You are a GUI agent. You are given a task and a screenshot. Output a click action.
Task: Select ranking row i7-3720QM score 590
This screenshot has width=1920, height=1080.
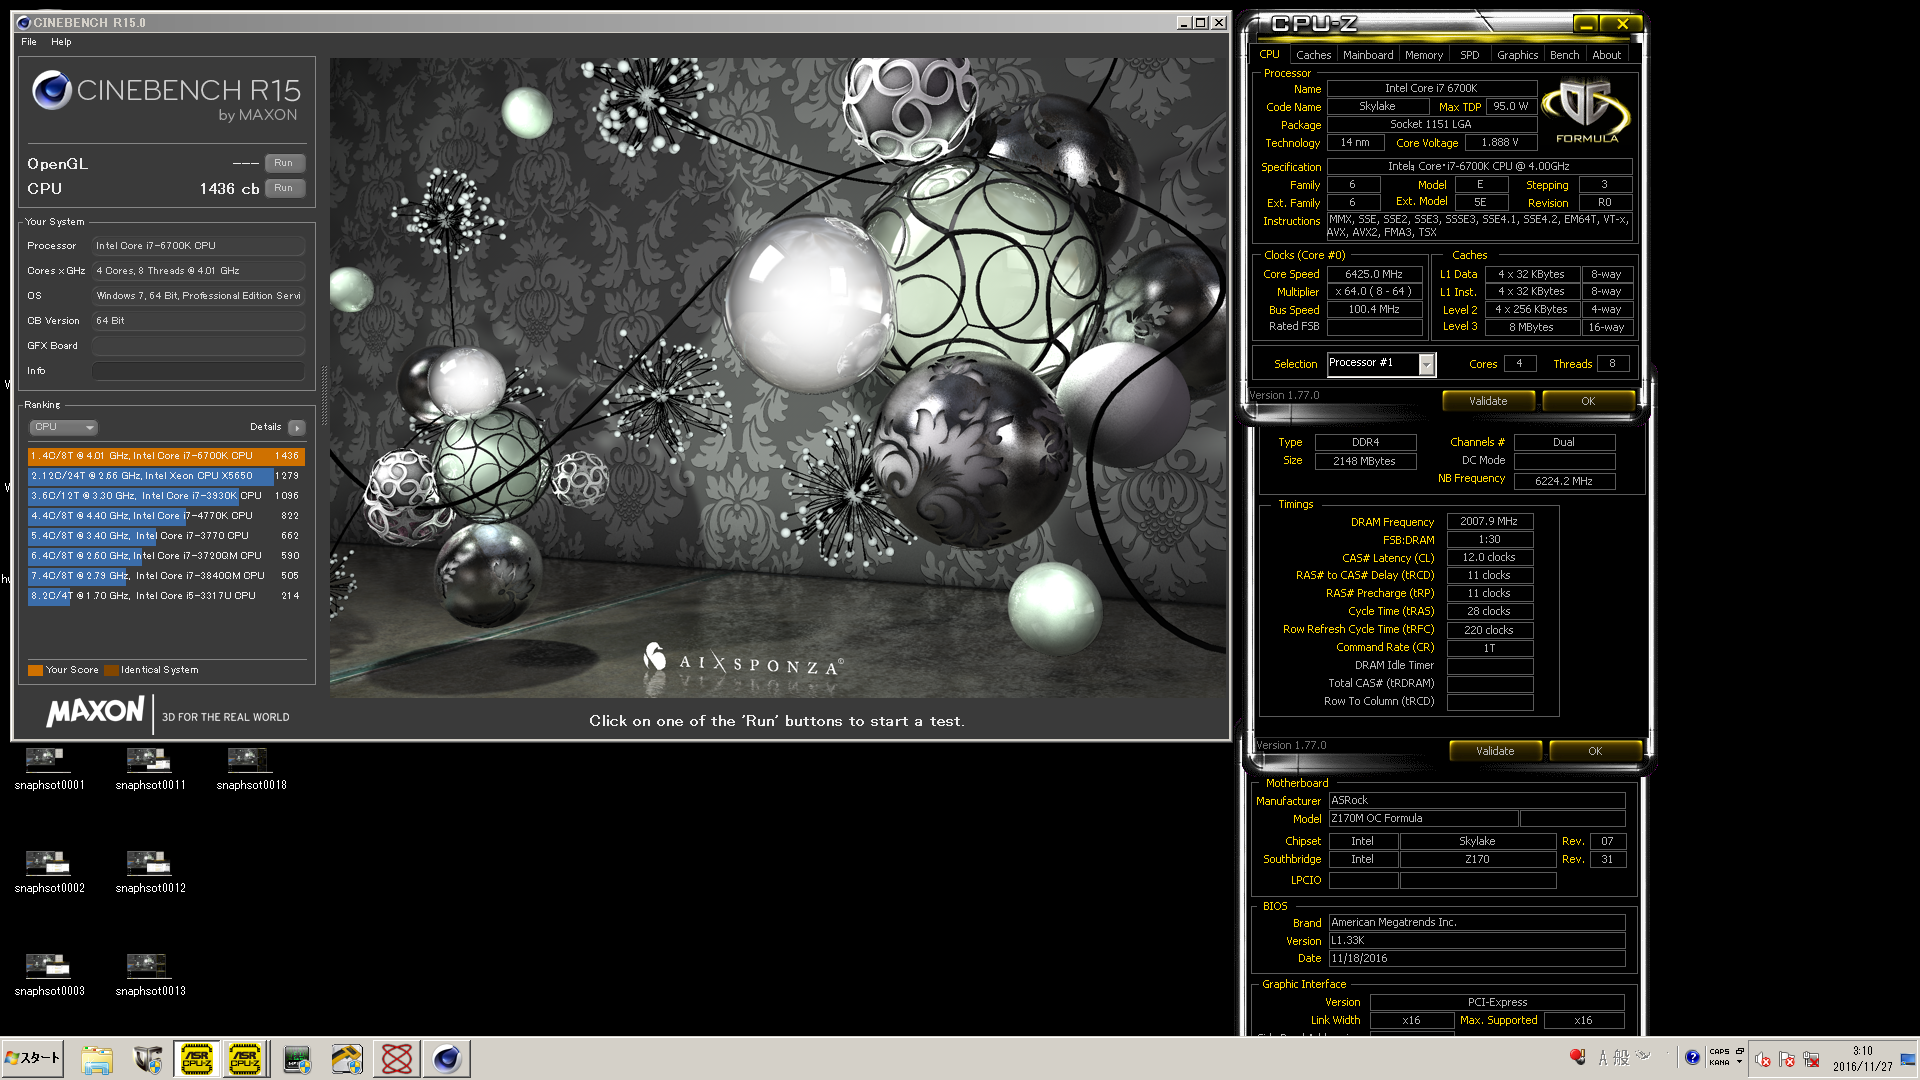click(166, 556)
